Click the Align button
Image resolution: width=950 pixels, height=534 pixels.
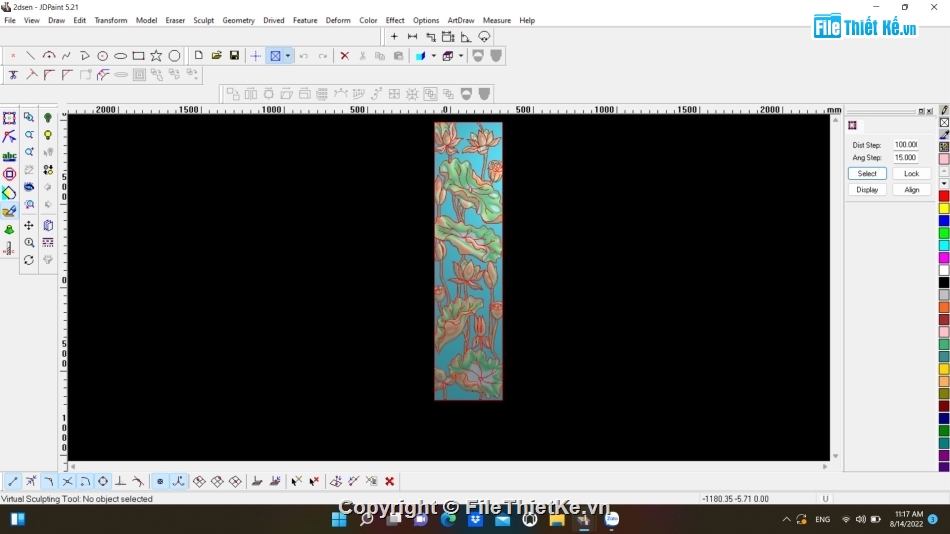pyautogui.click(x=911, y=190)
